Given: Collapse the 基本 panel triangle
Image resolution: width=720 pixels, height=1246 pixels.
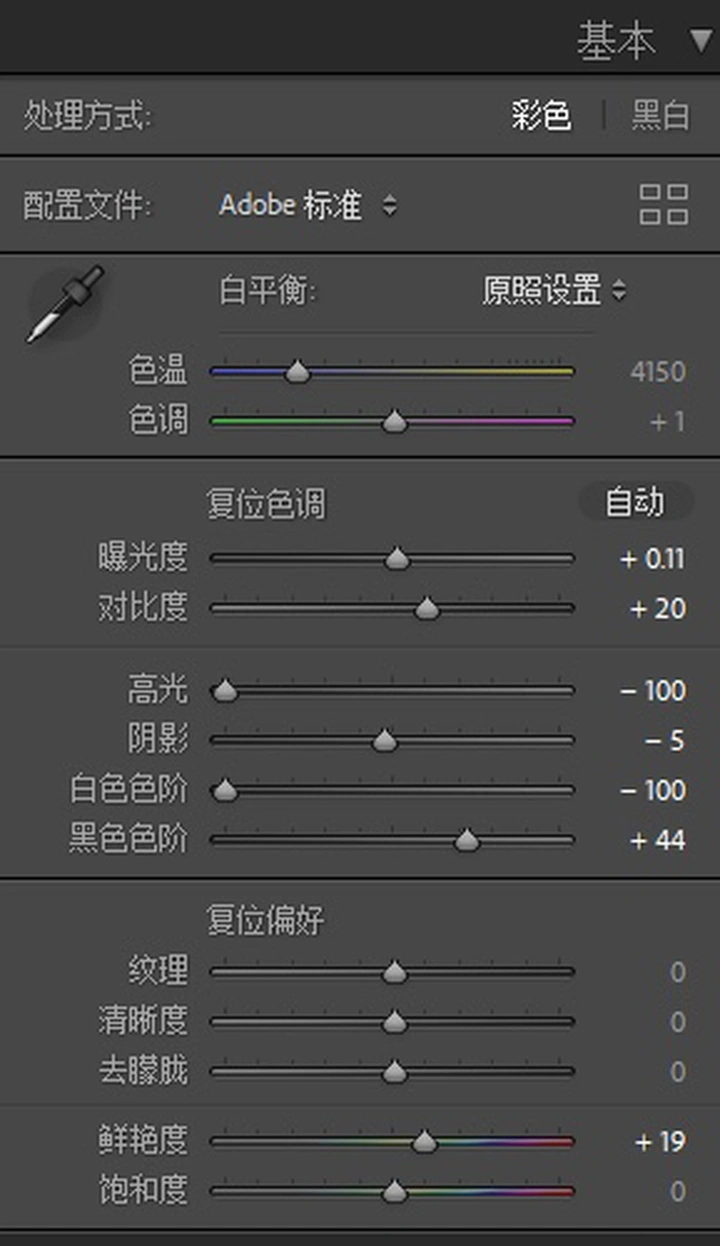Looking at the screenshot, I should pos(700,41).
